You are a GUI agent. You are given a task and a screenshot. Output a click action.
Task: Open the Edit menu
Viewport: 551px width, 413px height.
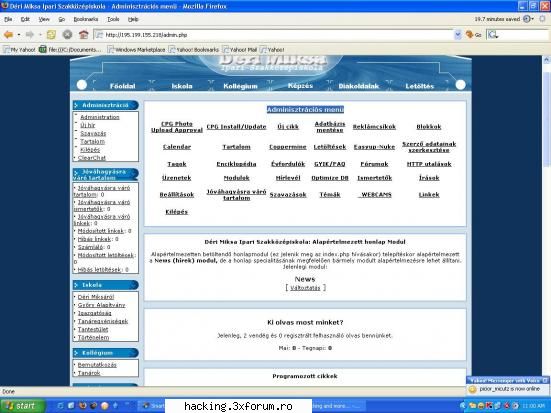click(25, 19)
